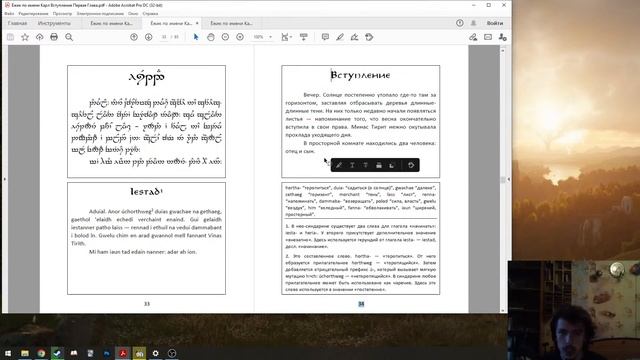
Task: Click page number 33 at bottom
Action: [147, 304]
